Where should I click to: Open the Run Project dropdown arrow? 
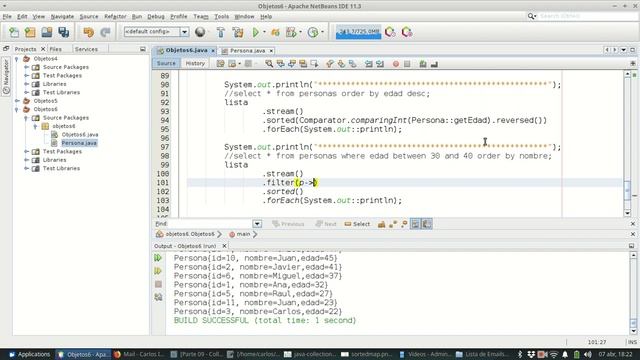pyautogui.click(x=264, y=32)
